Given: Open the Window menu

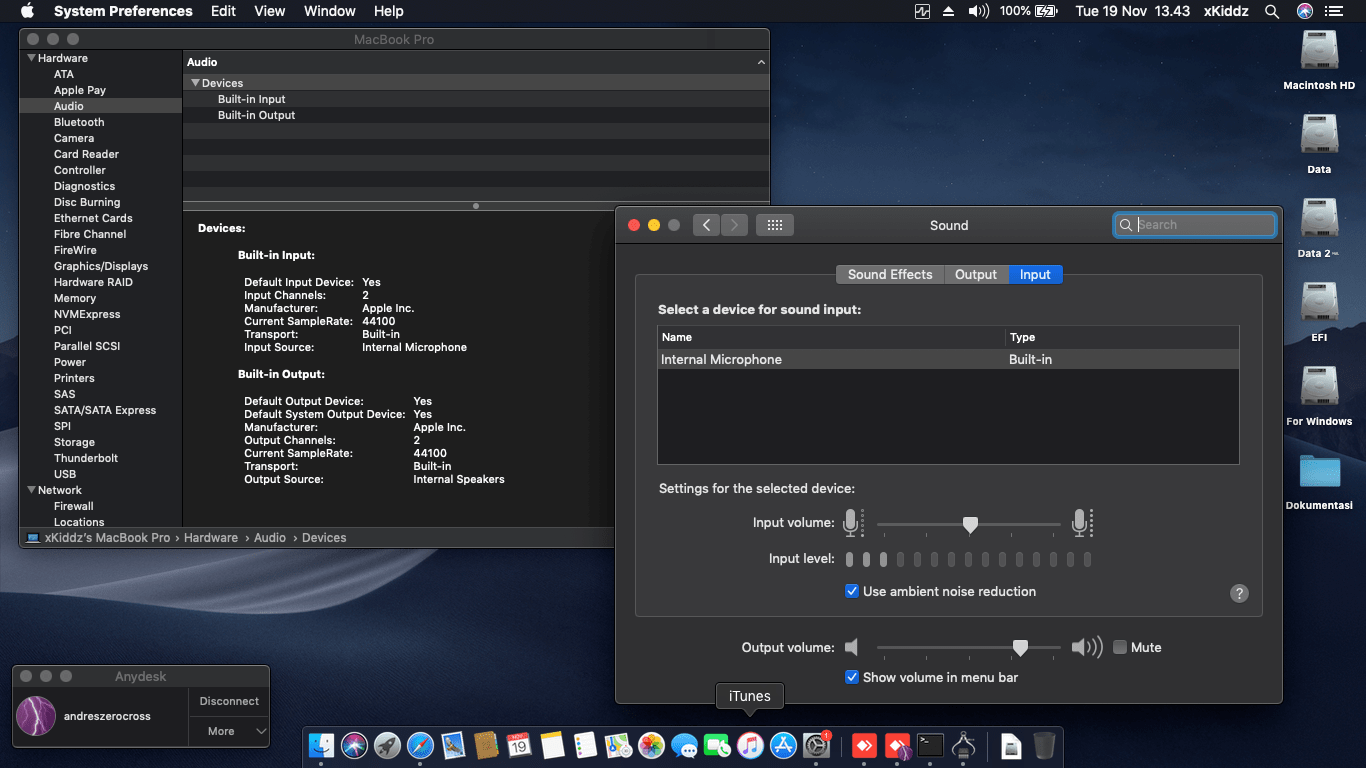Looking at the screenshot, I should point(329,11).
